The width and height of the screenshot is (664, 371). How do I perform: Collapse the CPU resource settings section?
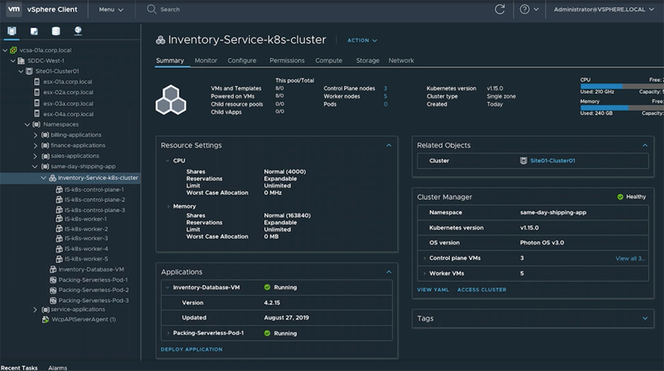168,161
